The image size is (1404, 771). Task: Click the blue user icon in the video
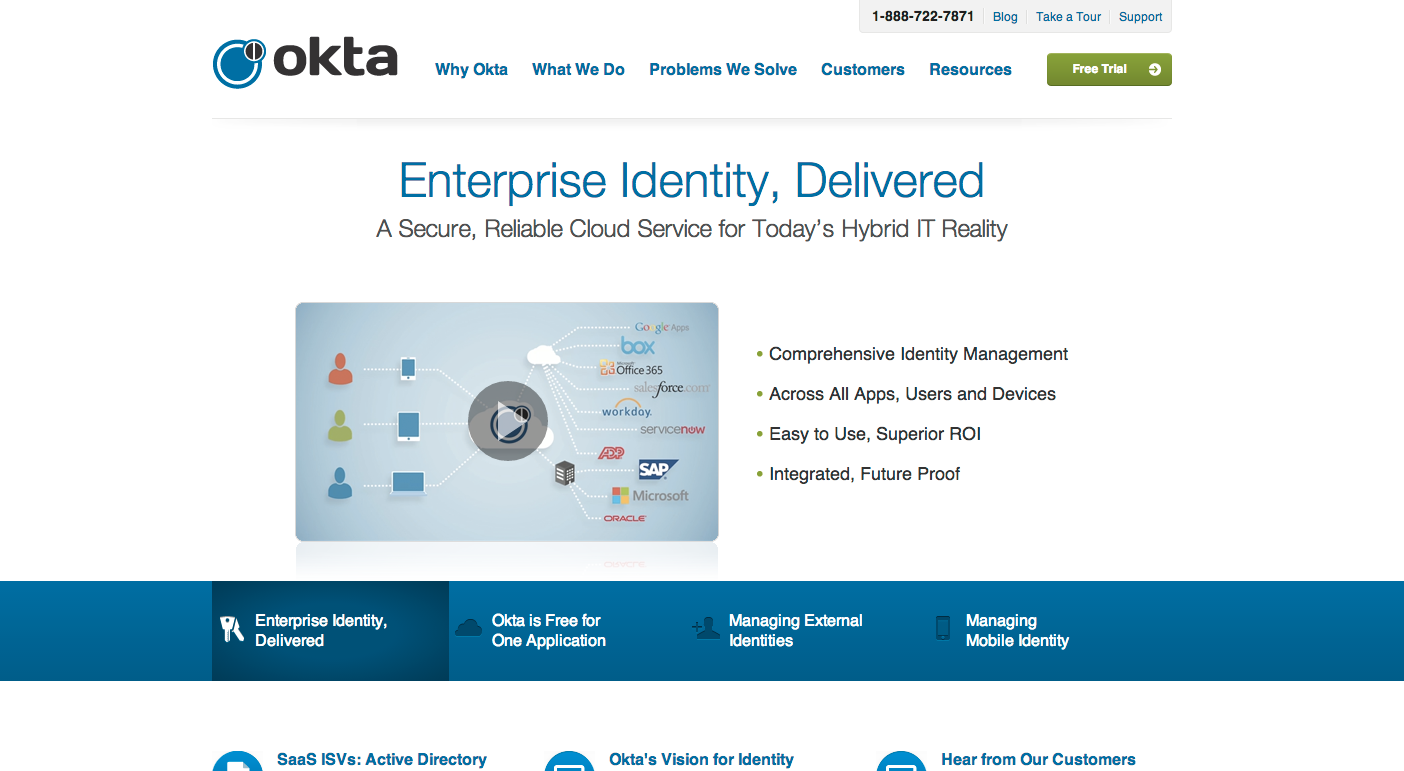(341, 483)
